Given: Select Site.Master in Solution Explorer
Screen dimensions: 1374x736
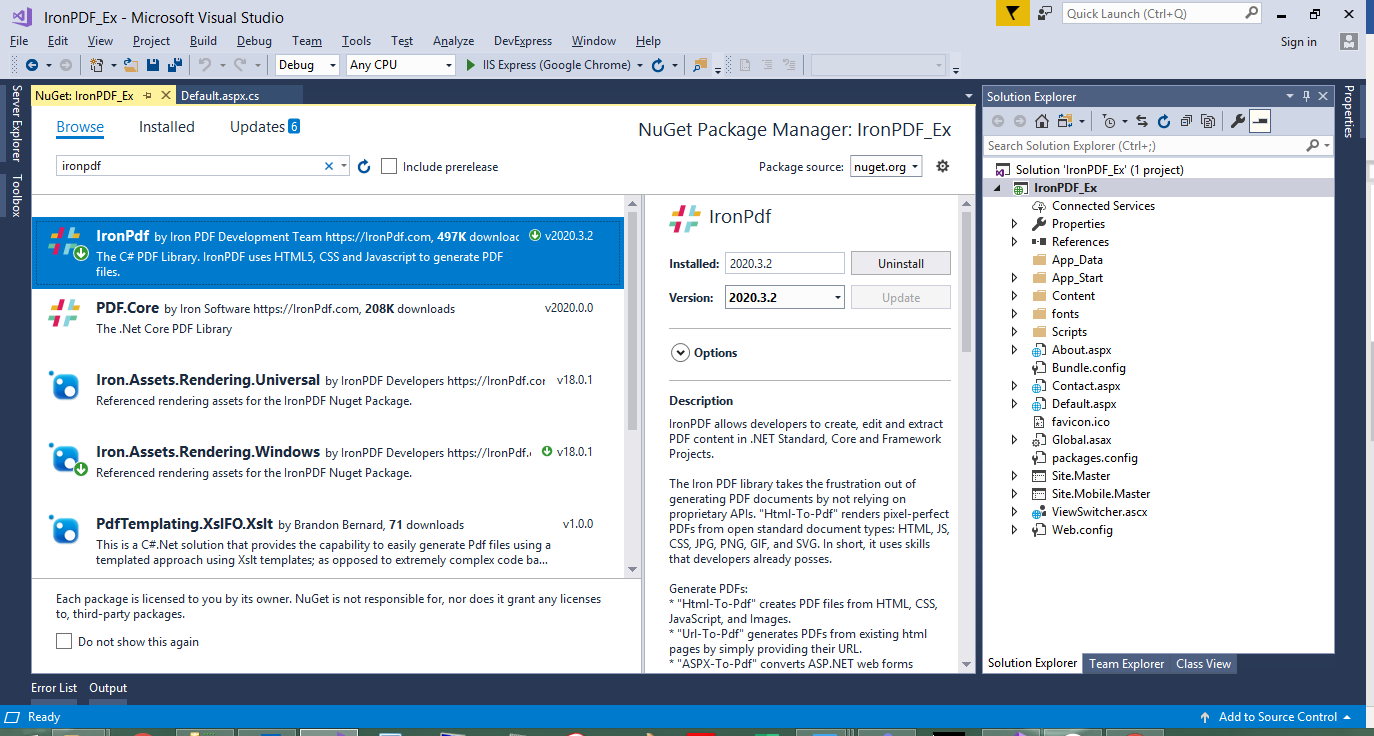Looking at the screenshot, I should click(1081, 476).
